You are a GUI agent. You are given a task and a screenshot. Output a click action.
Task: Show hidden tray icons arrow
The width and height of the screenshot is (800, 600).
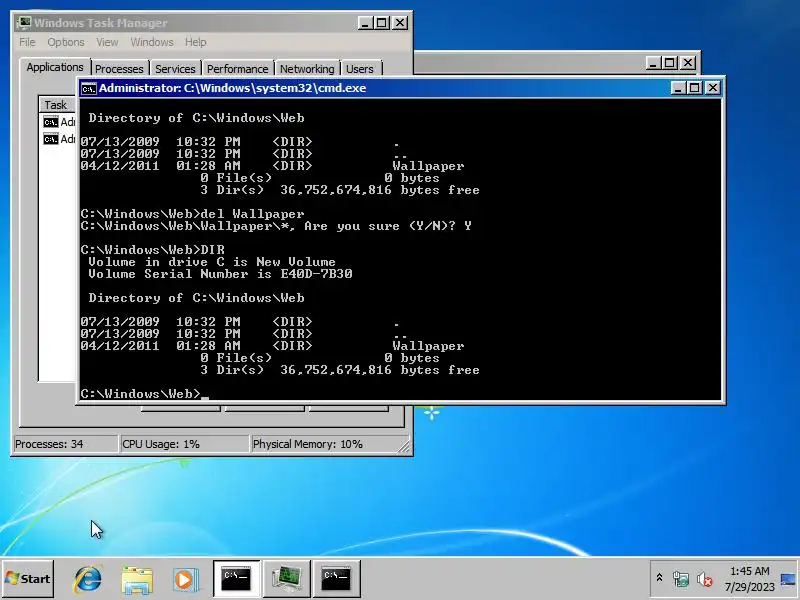pos(659,578)
